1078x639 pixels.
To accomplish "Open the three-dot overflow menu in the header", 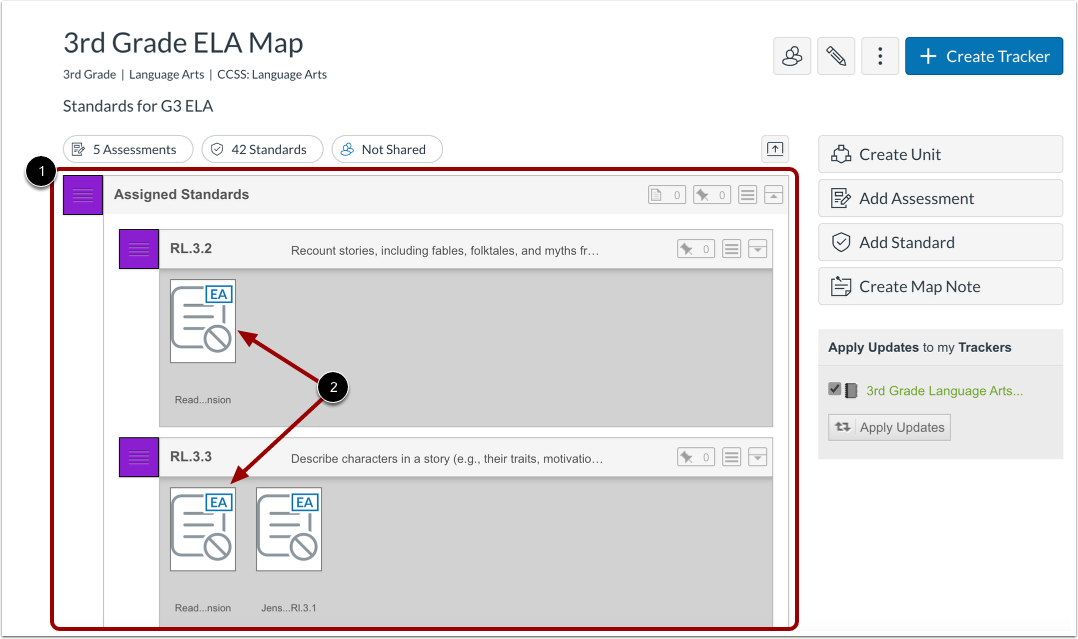I will tap(880, 56).
